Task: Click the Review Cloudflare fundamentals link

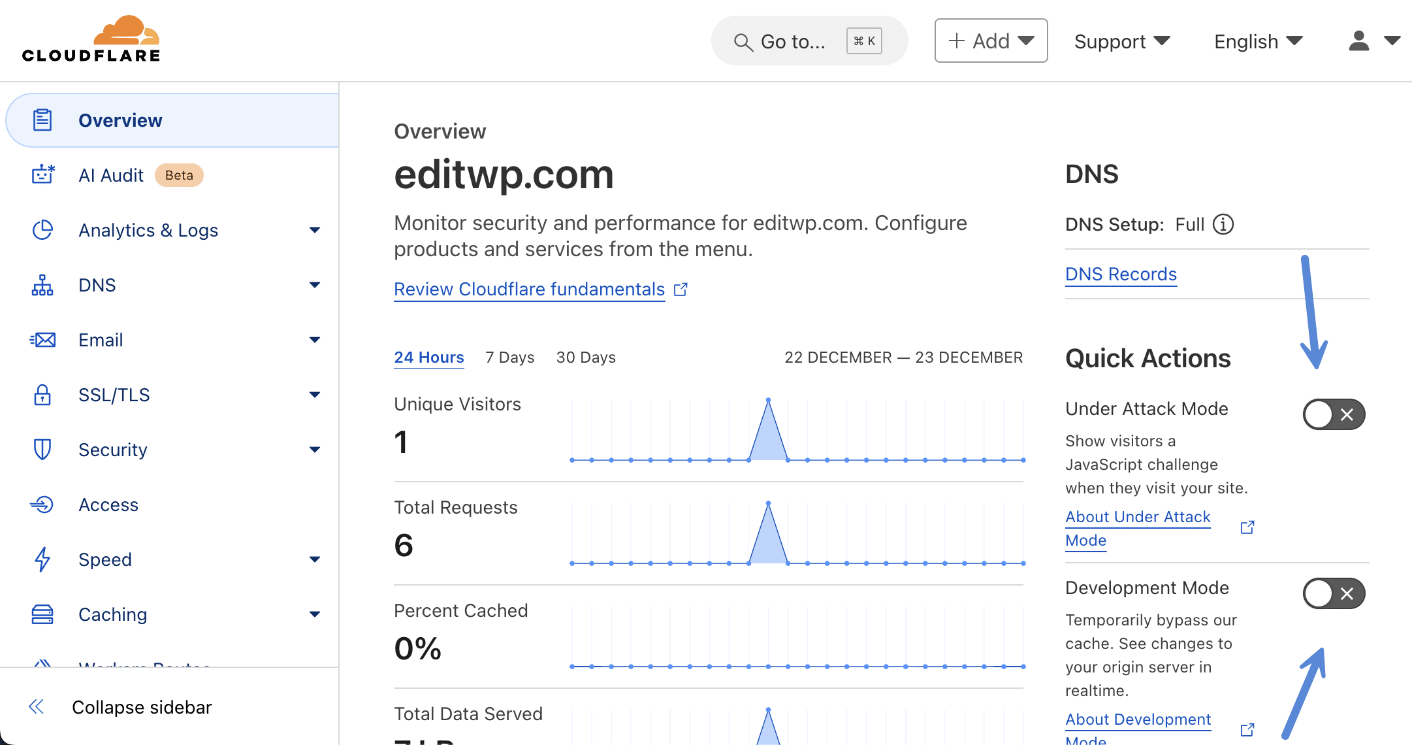Action: pyautogui.click(x=529, y=289)
